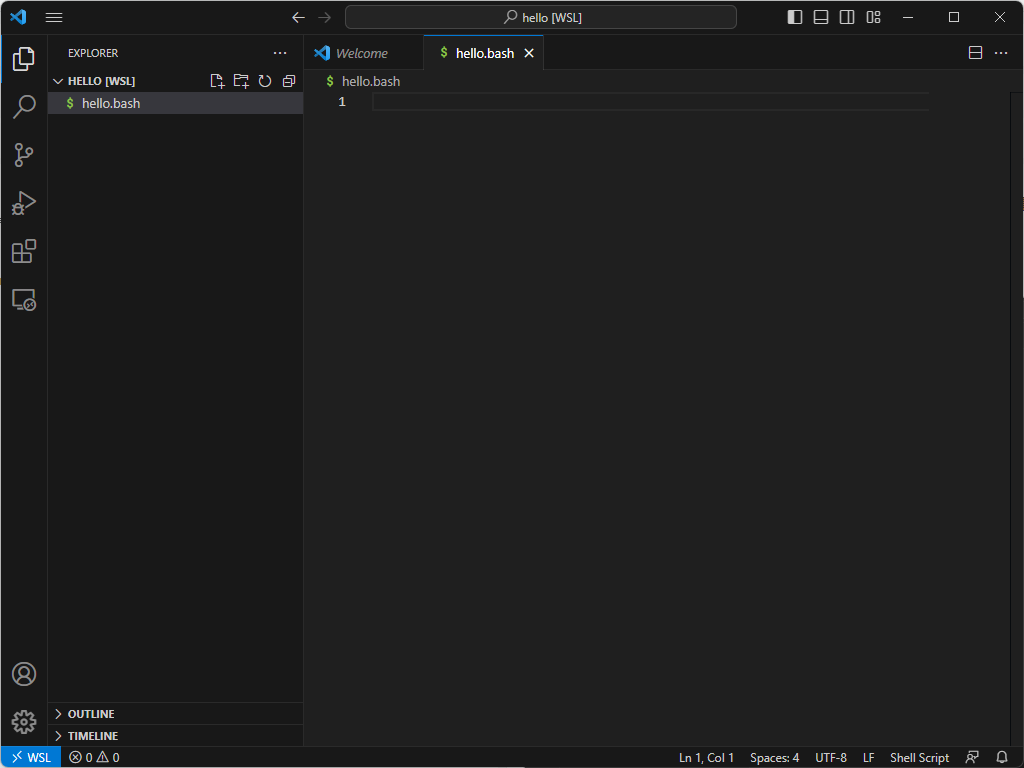
Task: Open the Manage gear icon
Action: pos(24,722)
